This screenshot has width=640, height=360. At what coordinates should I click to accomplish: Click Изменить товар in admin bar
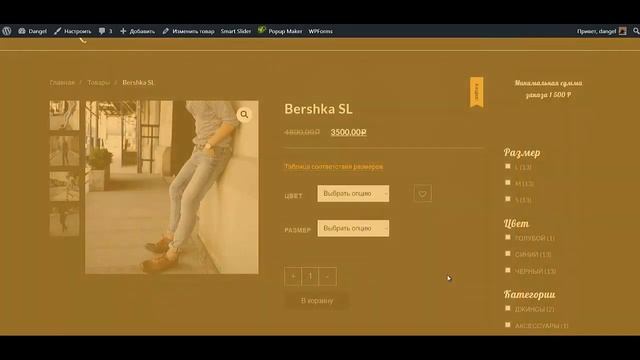point(188,31)
